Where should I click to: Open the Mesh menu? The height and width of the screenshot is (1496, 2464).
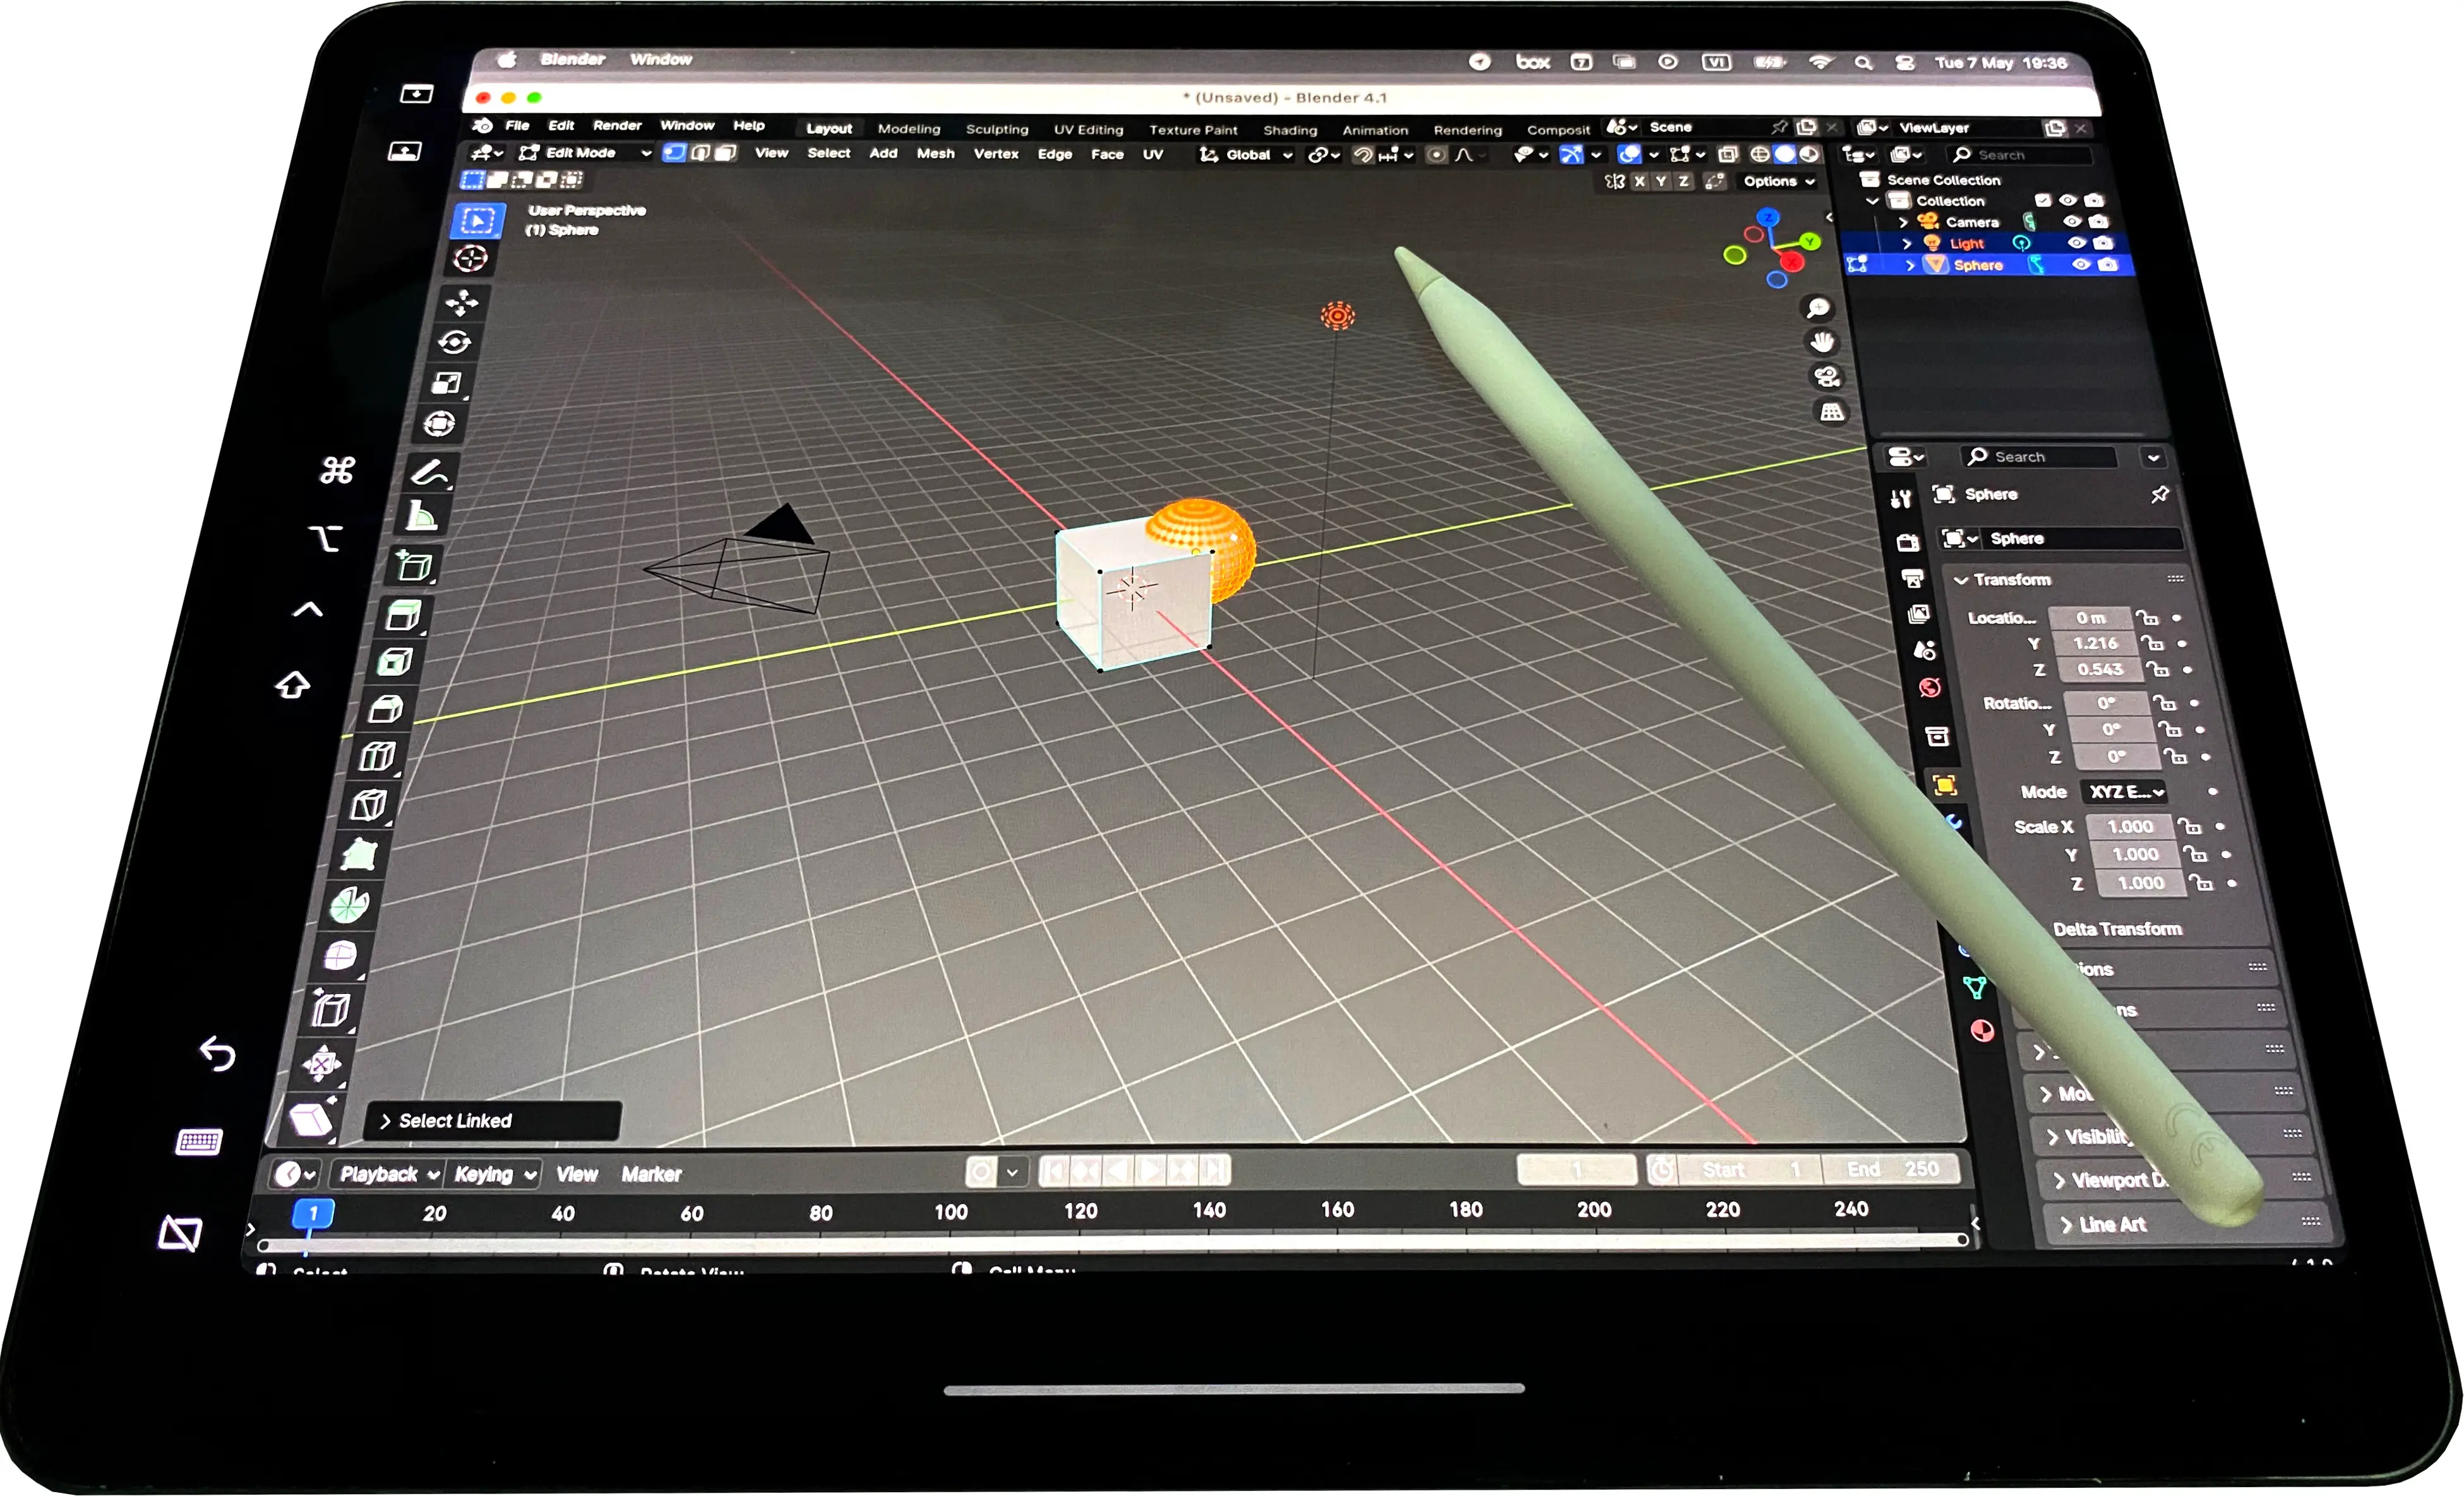(935, 154)
